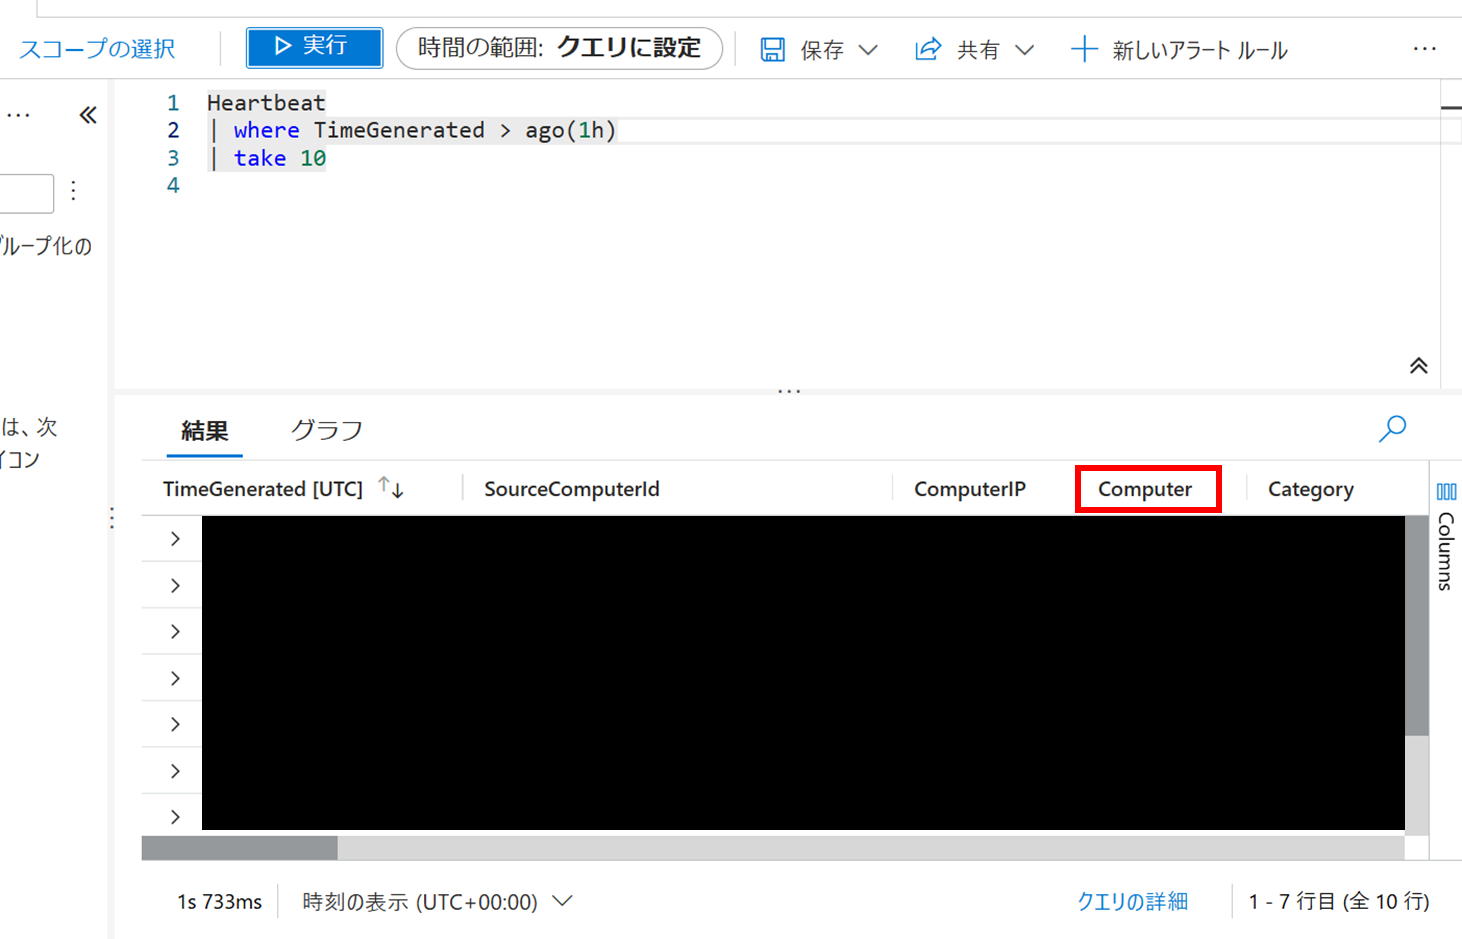Viewport: 1462px width, 939px height.
Task: Expand the sixth result row
Action: pyautogui.click(x=175, y=771)
